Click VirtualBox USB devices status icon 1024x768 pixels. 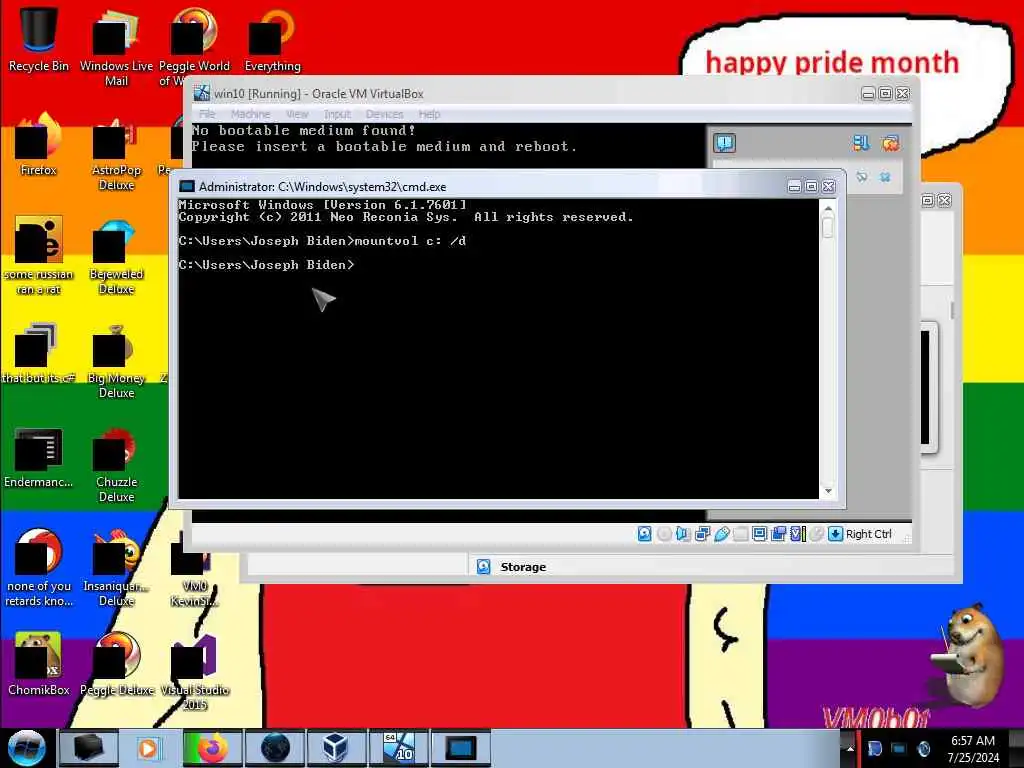[x=722, y=534]
